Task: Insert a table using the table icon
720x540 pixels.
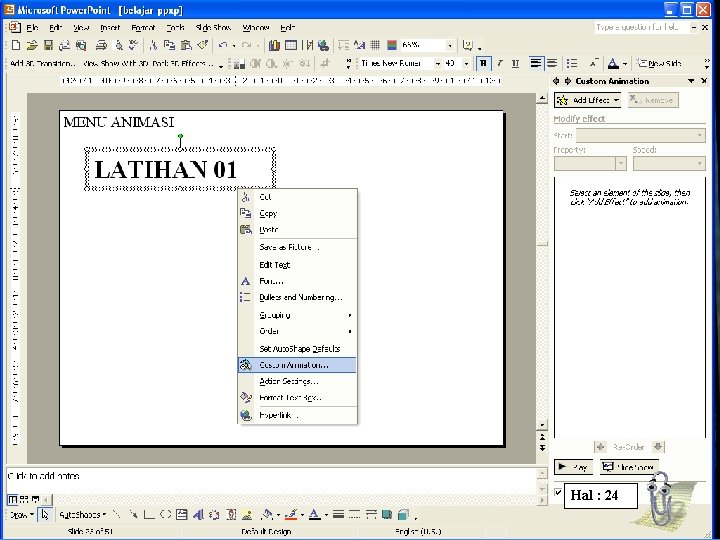Action: tap(291, 45)
